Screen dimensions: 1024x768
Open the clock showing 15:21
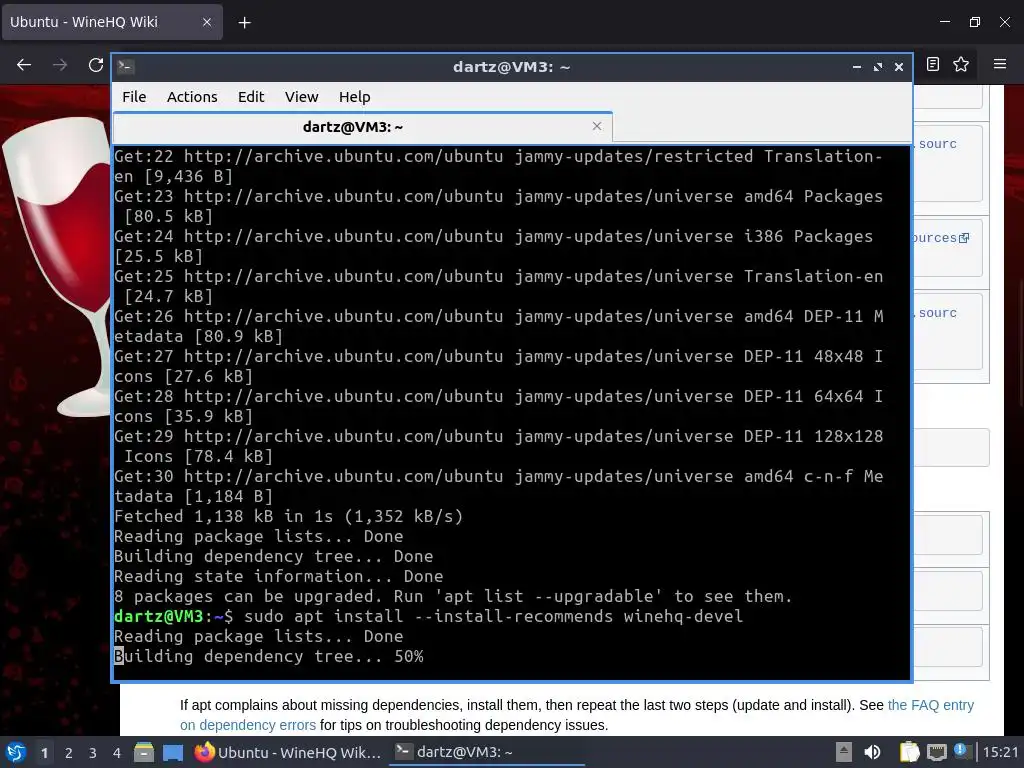point(1000,752)
